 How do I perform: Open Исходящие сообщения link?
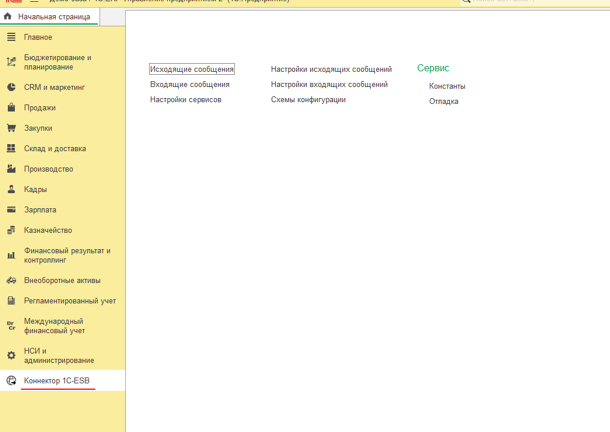(192, 69)
